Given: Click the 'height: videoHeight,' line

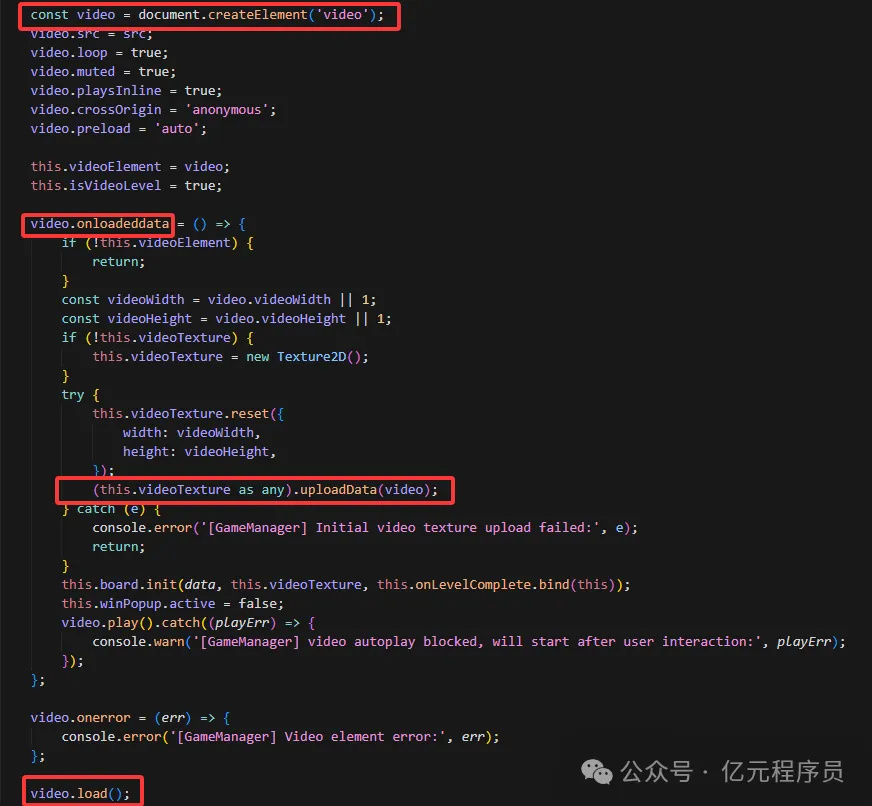Looking at the screenshot, I should [x=199, y=452].
